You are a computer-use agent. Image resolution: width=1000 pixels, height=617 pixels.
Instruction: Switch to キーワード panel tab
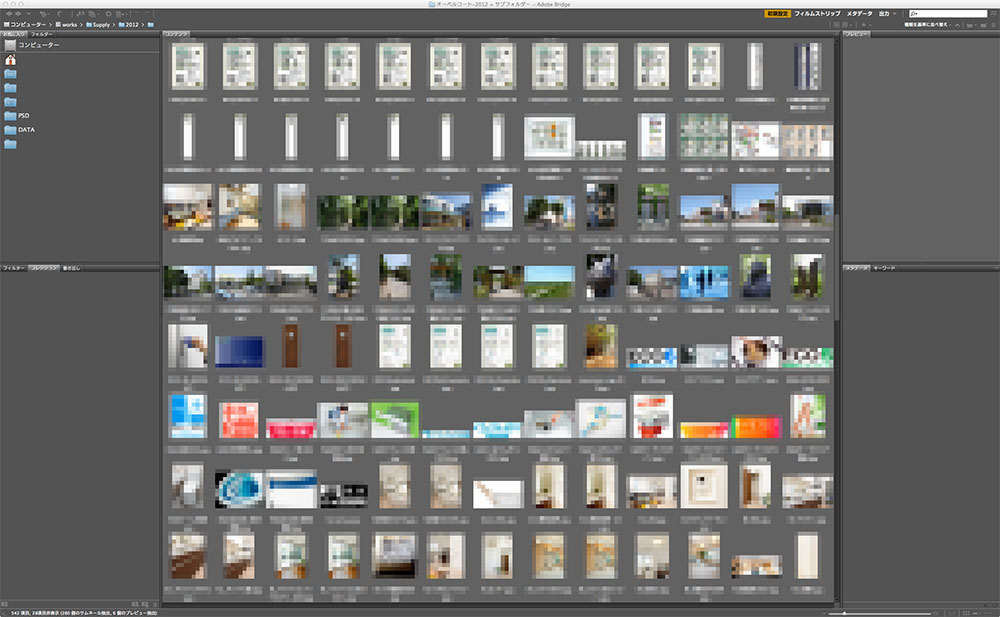click(x=884, y=268)
